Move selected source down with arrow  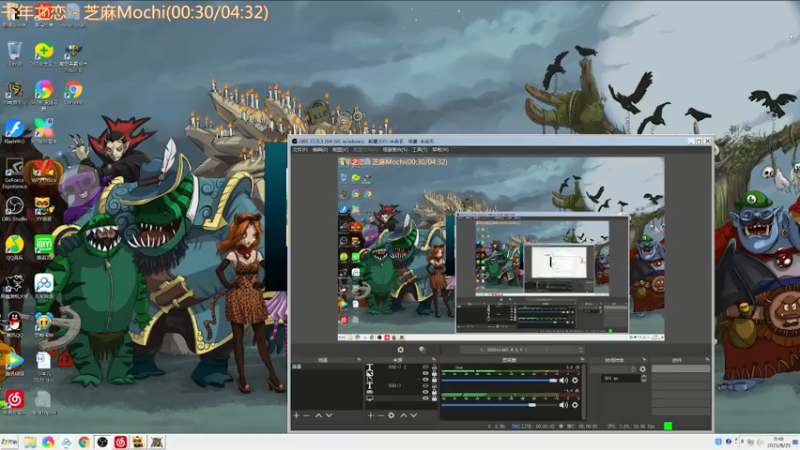tap(414, 415)
